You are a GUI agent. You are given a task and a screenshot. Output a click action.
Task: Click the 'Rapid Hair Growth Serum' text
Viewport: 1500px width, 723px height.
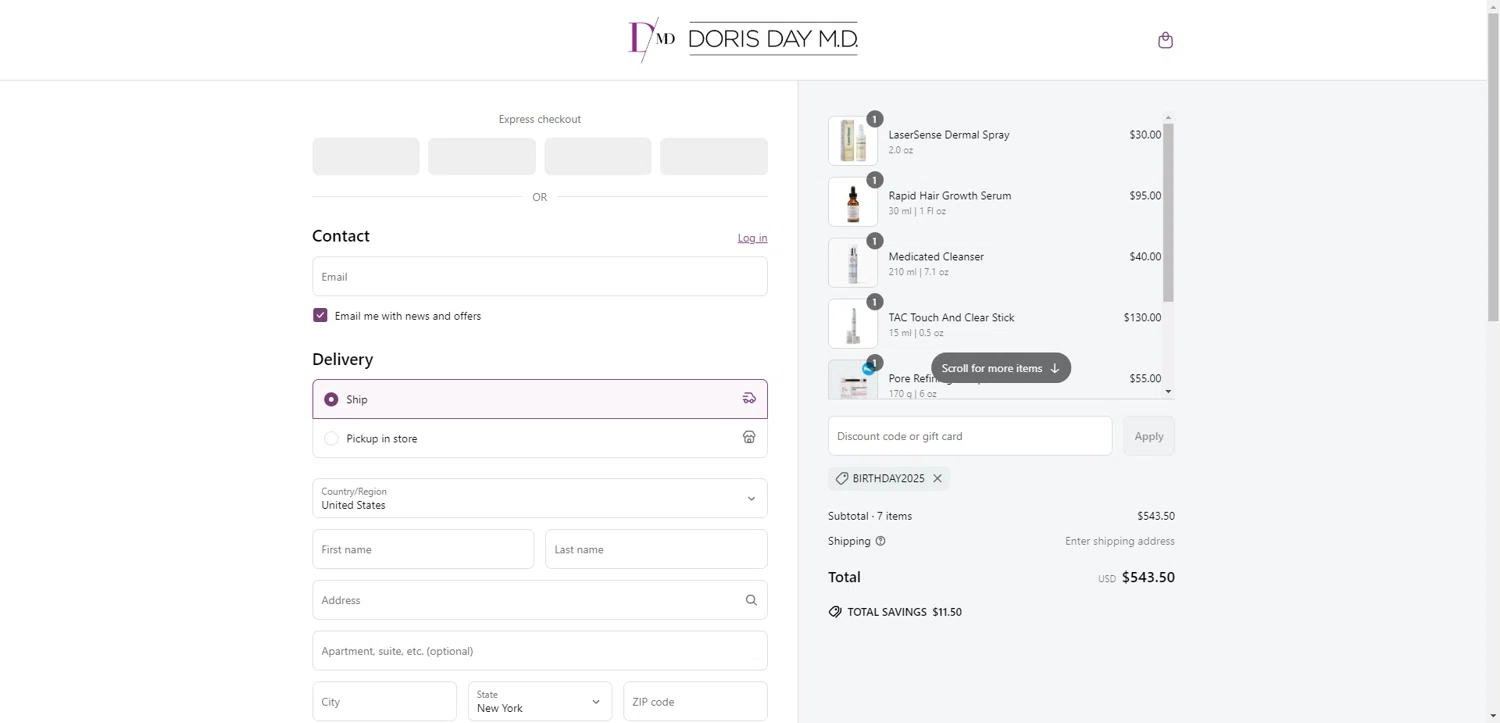point(950,196)
